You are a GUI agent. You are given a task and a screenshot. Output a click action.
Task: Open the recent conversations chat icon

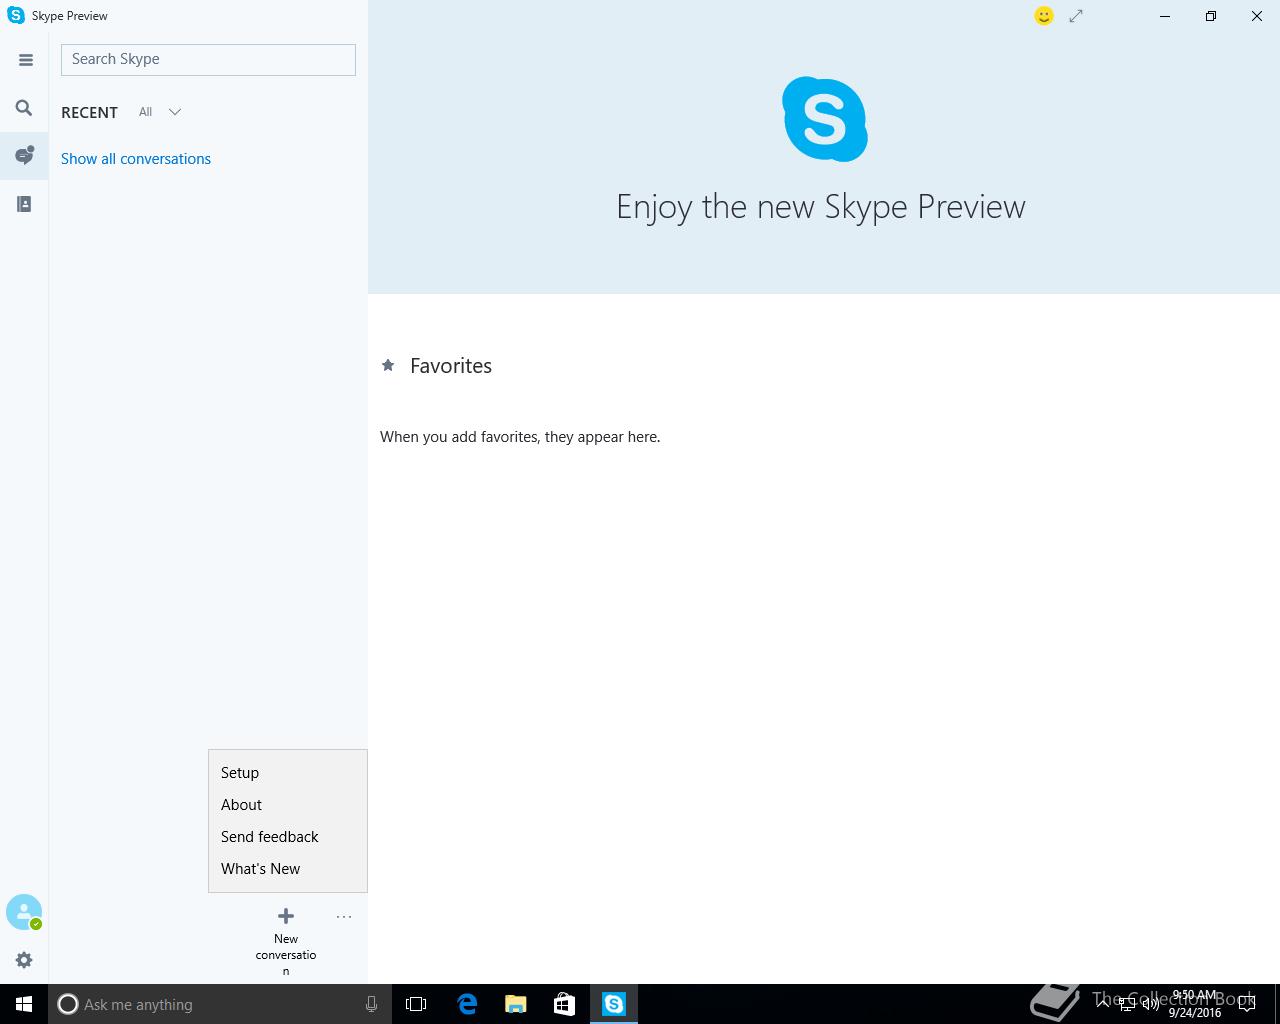coord(24,155)
